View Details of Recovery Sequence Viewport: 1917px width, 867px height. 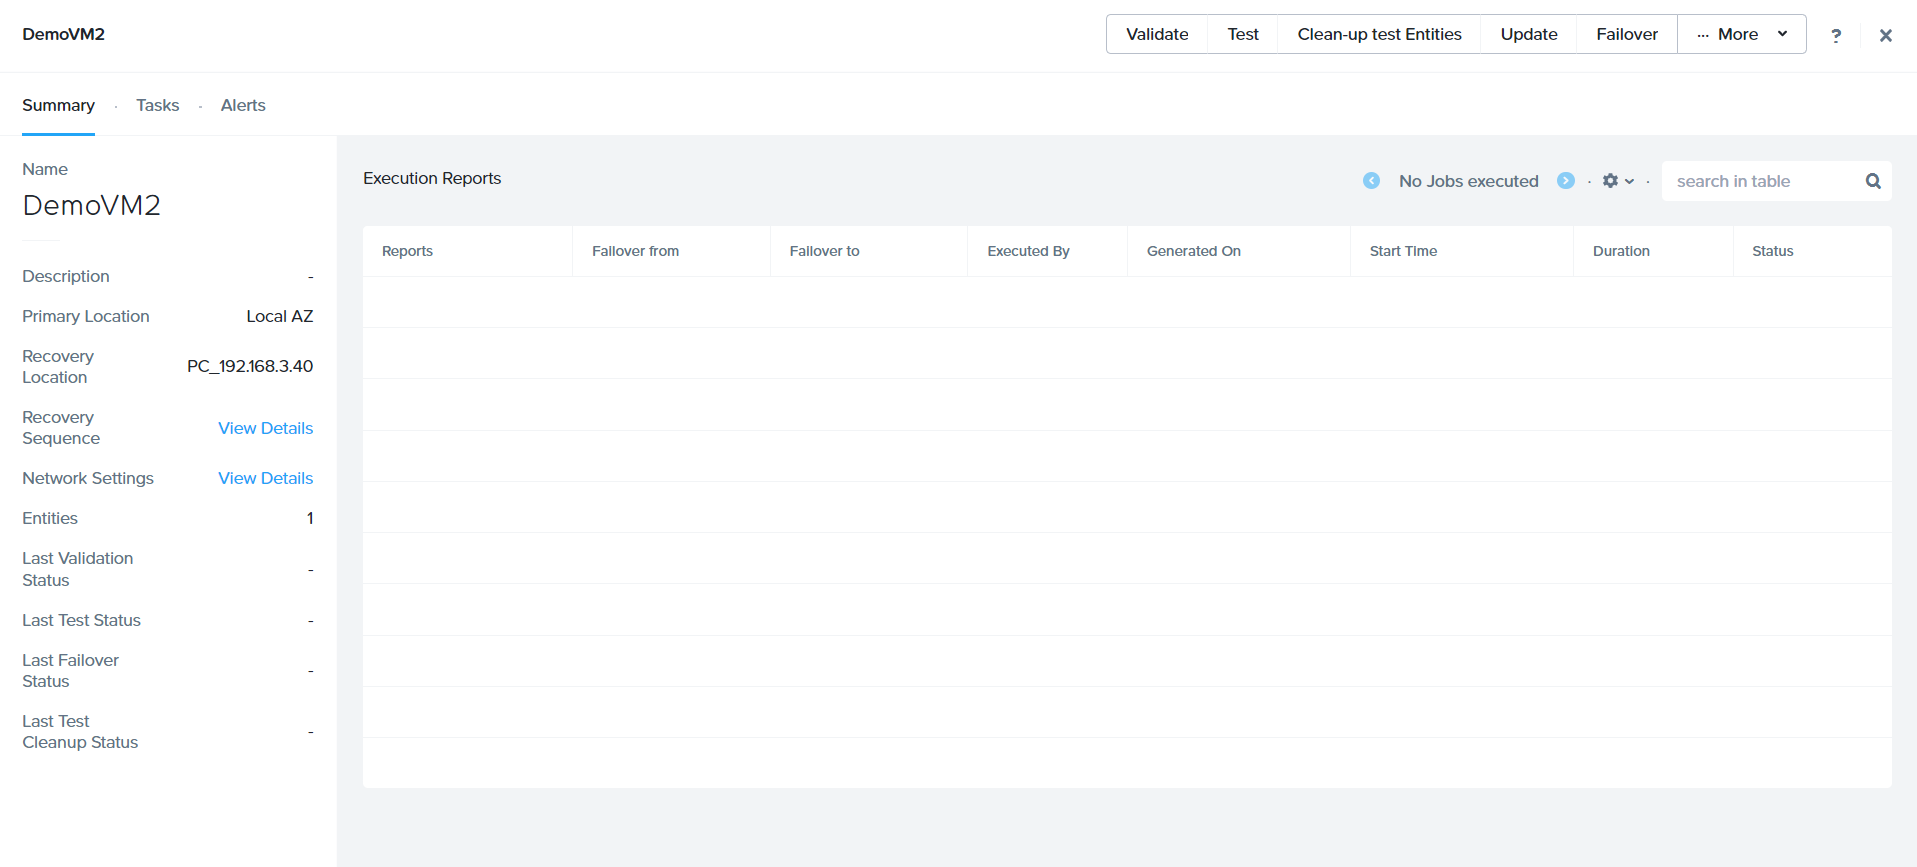(265, 428)
